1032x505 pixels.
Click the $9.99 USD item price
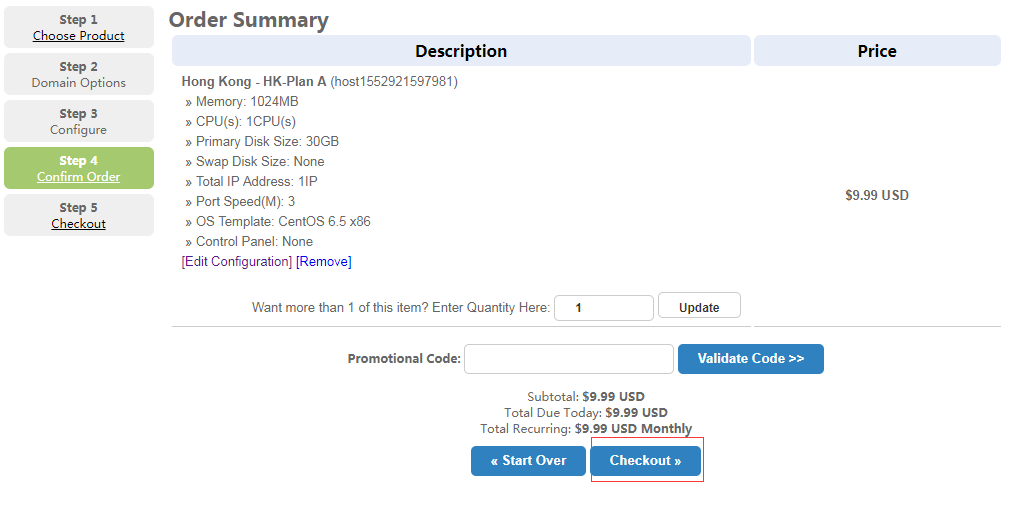click(877, 196)
